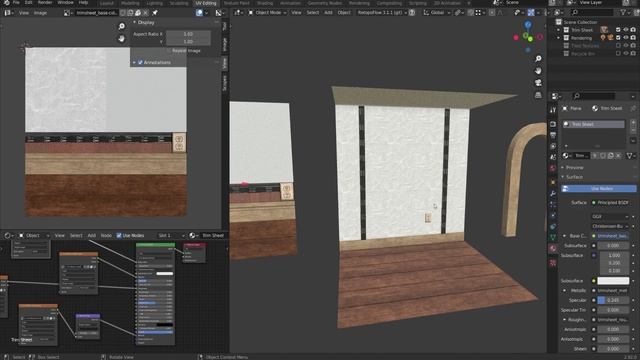This screenshot has height=360, width=640.
Task: Click the zoom magnifier icon in image editor
Action: (x=122, y=27)
